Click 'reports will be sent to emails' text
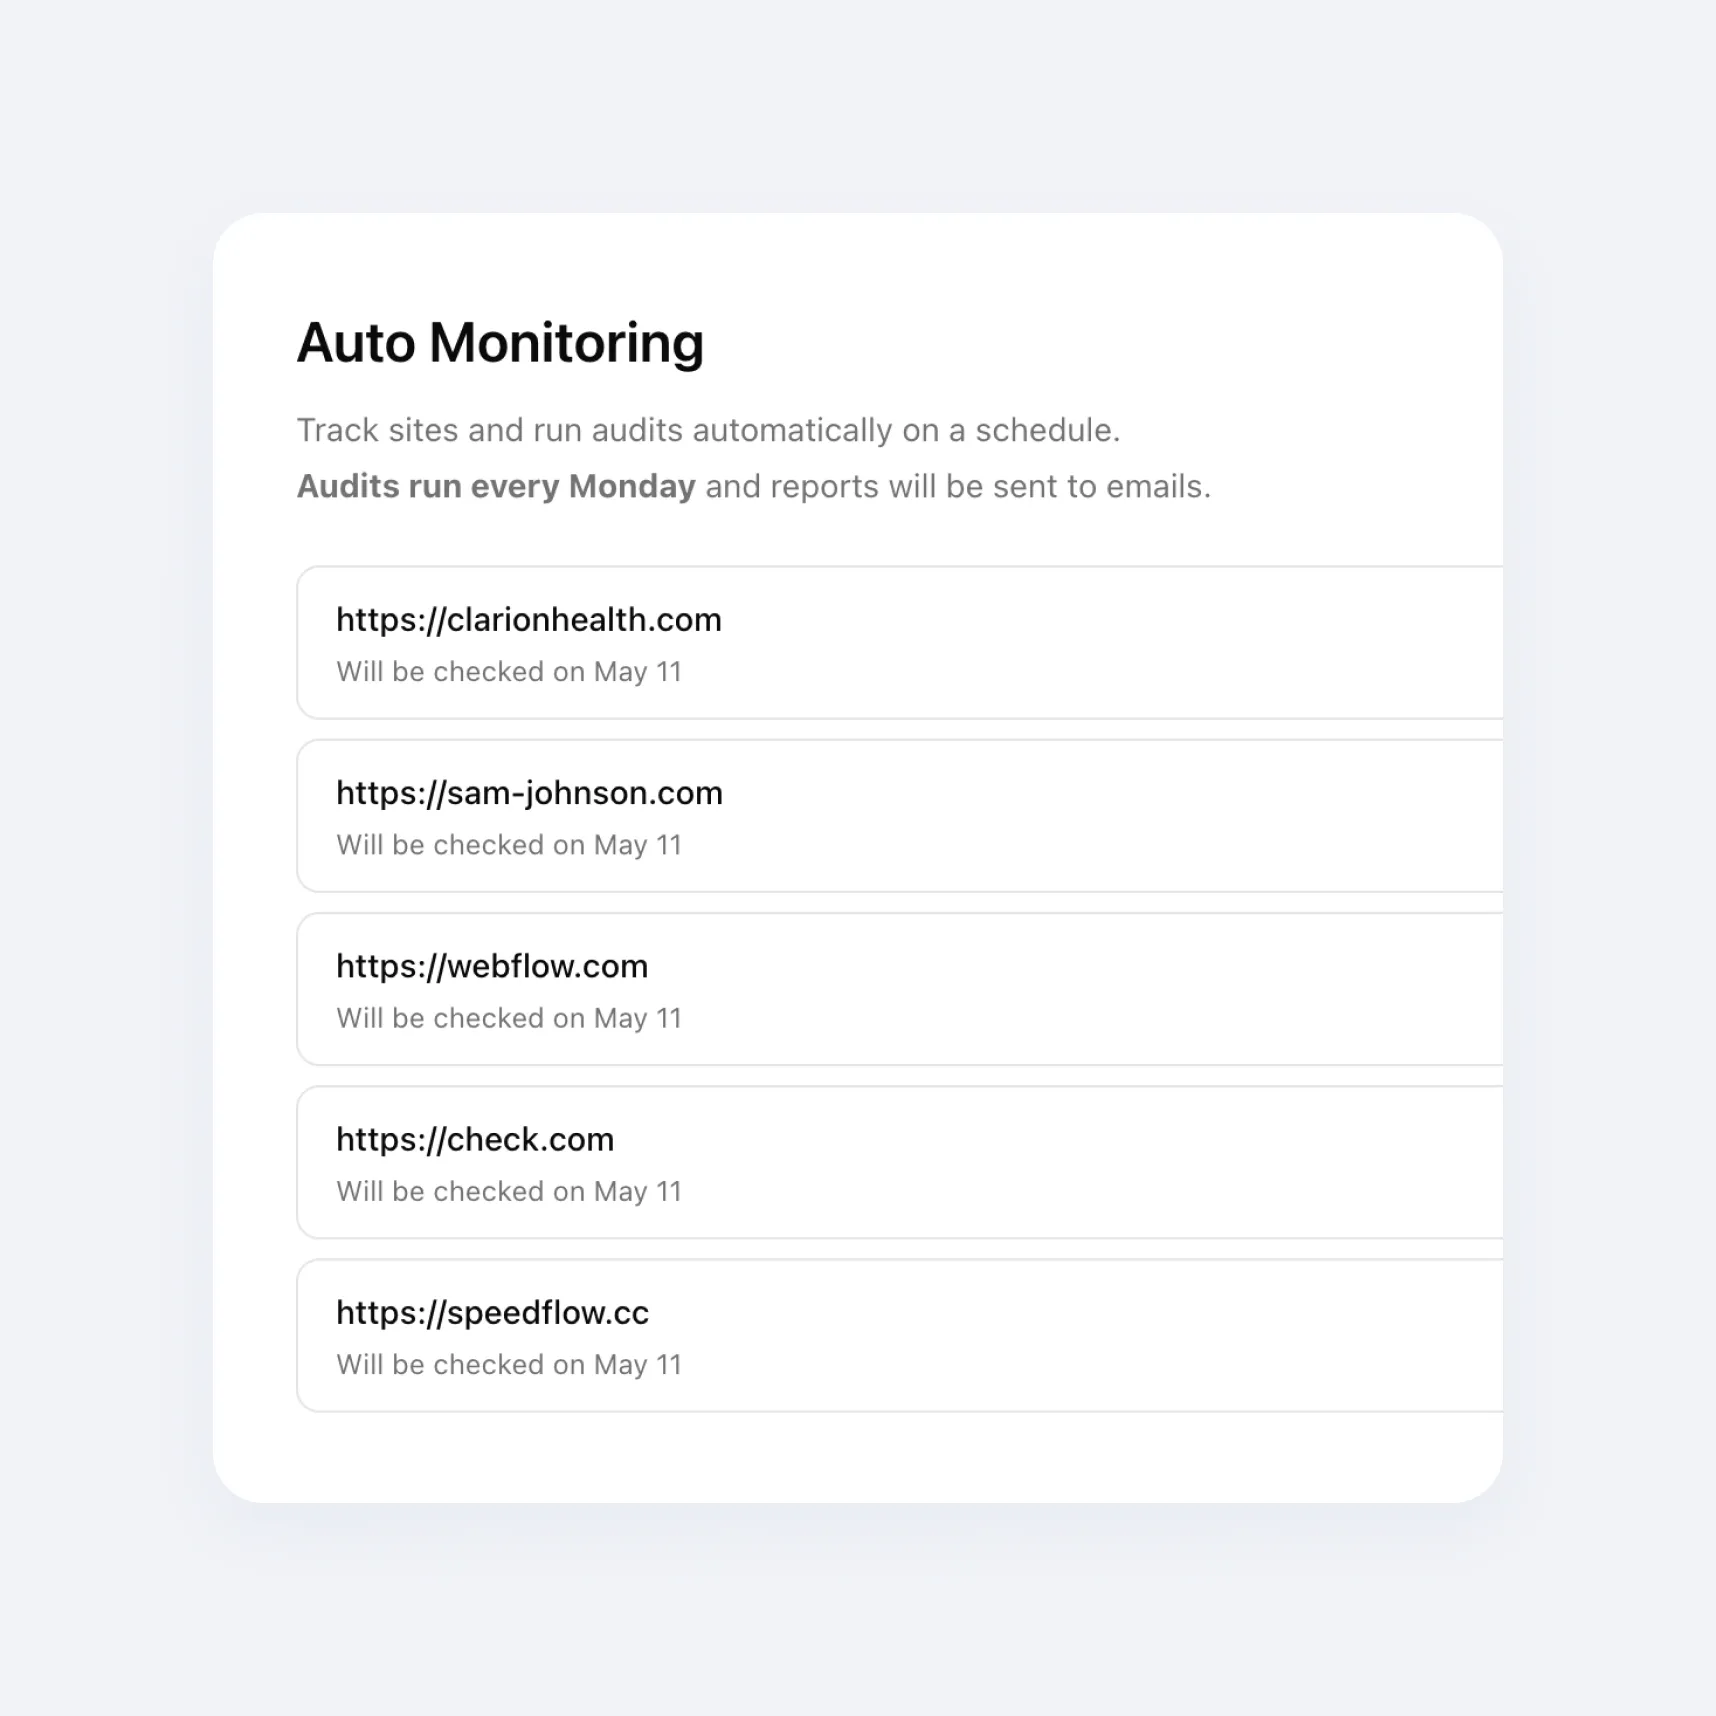 [x=990, y=486]
